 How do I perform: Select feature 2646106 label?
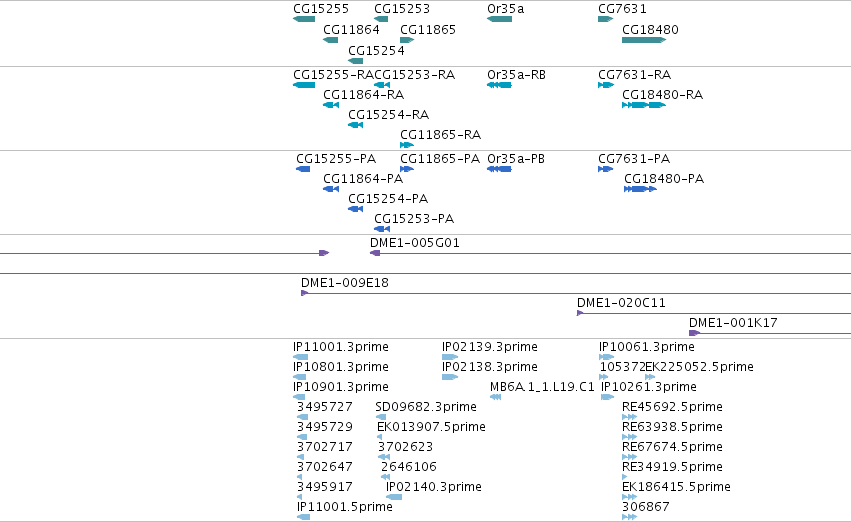point(409,467)
